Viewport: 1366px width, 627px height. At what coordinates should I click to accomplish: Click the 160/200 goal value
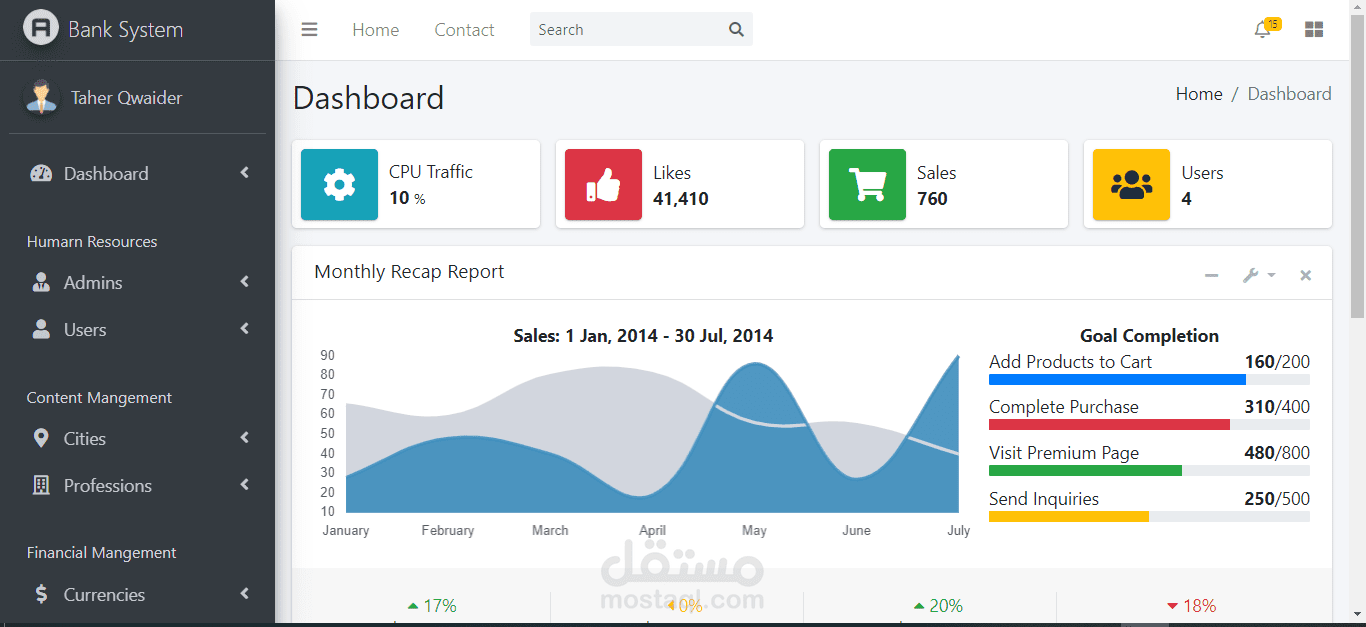pos(1277,361)
